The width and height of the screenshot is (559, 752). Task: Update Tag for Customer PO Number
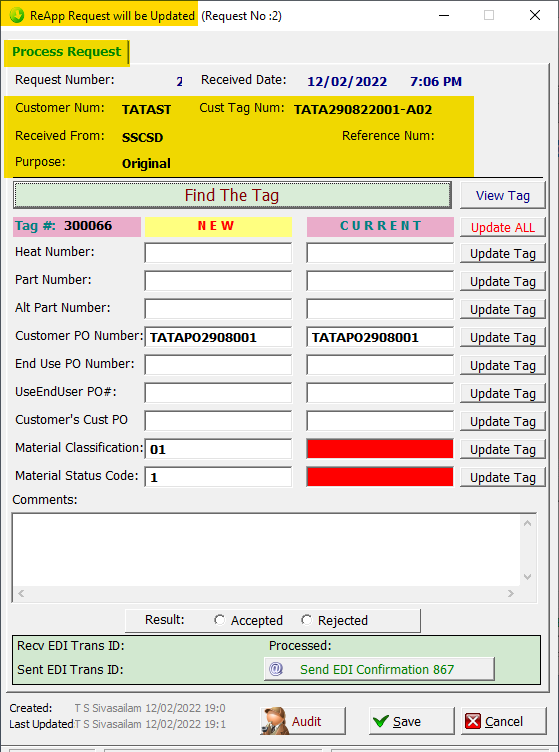[x=502, y=337]
